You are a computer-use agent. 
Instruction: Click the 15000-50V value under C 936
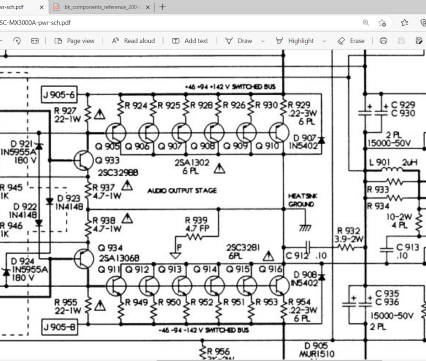[x=392, y=315]
